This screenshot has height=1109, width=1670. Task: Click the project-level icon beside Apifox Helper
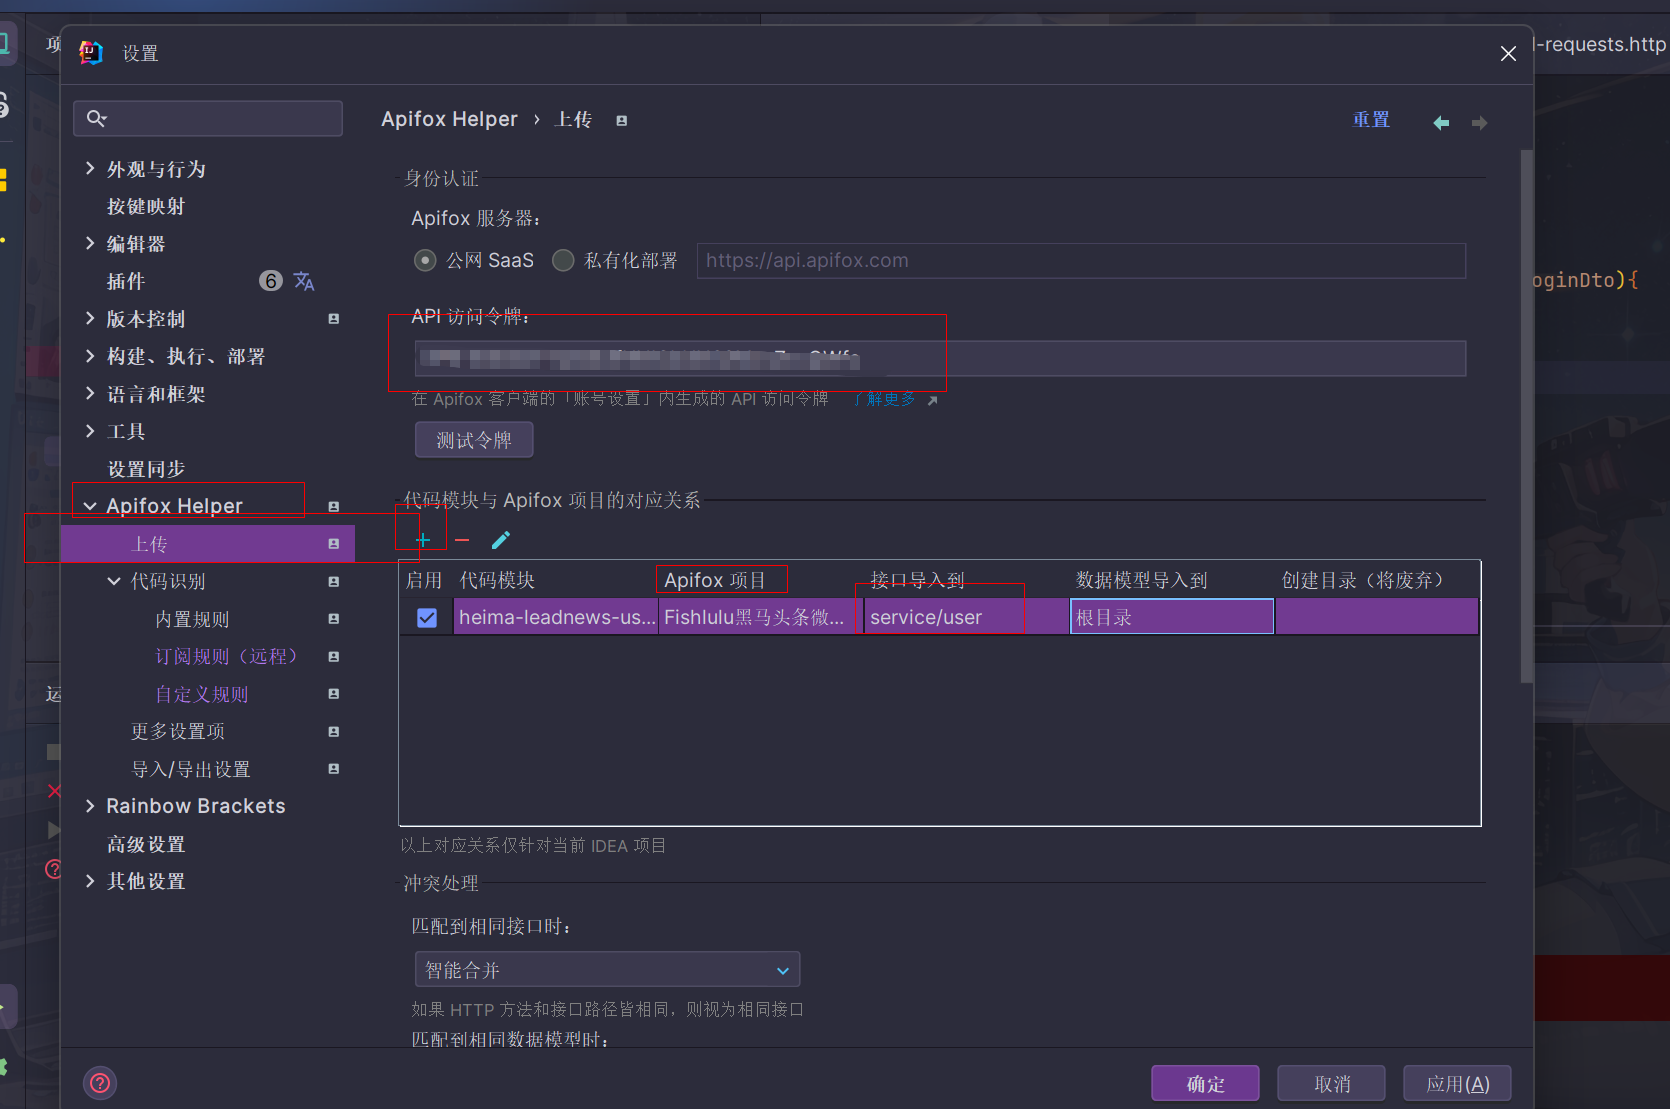point(334,507)
